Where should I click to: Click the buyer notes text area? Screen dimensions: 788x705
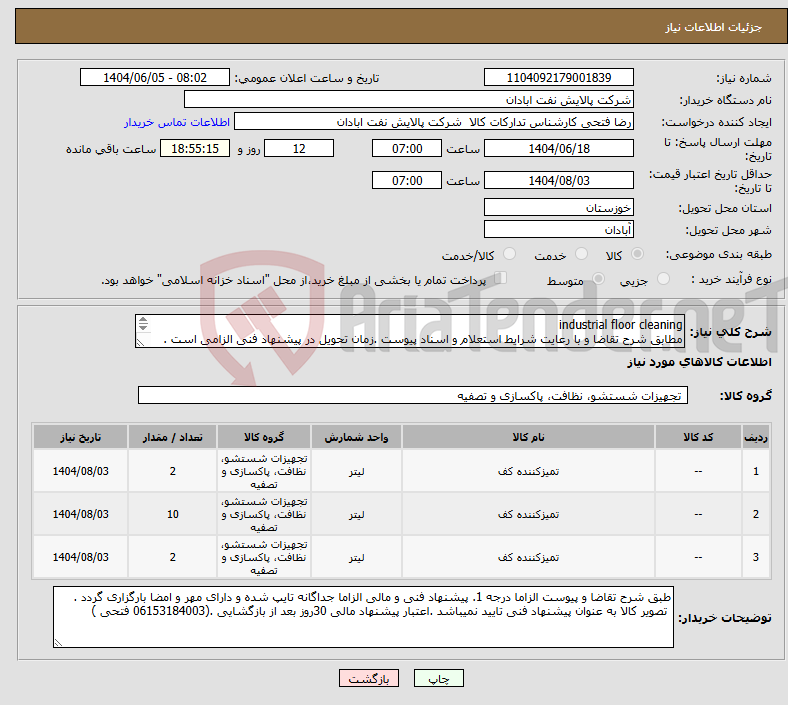coord(363,617)
